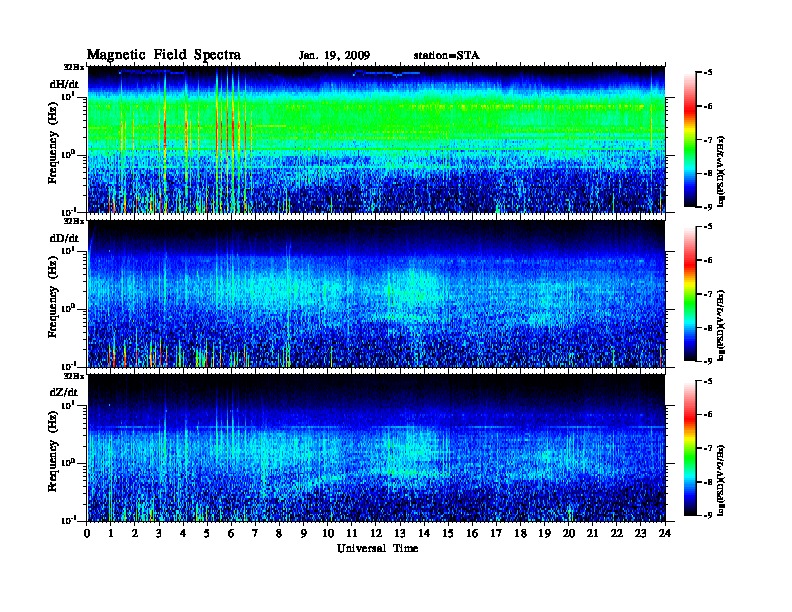Click the "dH/dt" panel label
Screen dimensions: 792x612
64,84
